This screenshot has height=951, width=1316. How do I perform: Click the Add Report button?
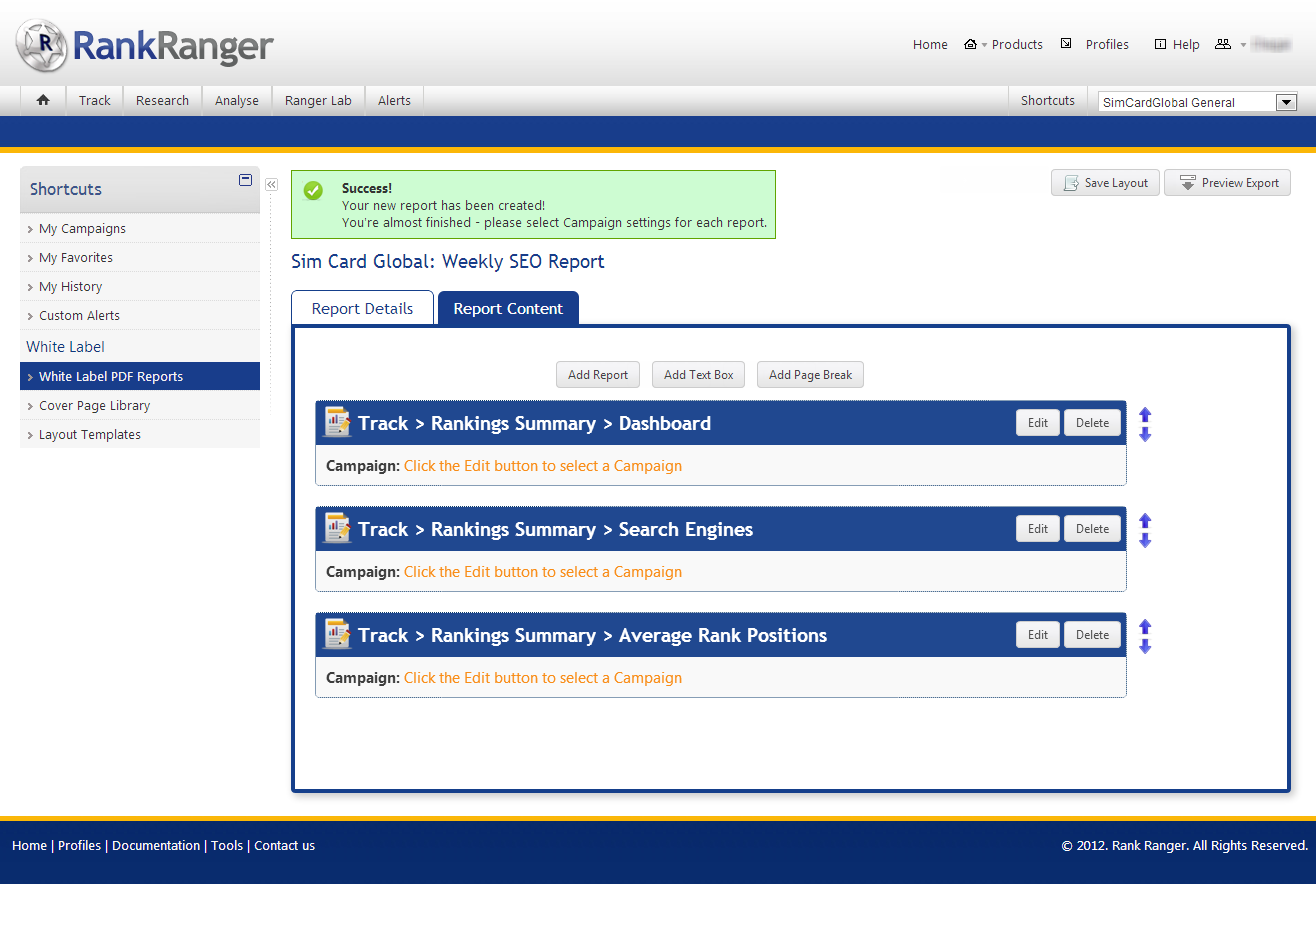click(x=598, y=375)
